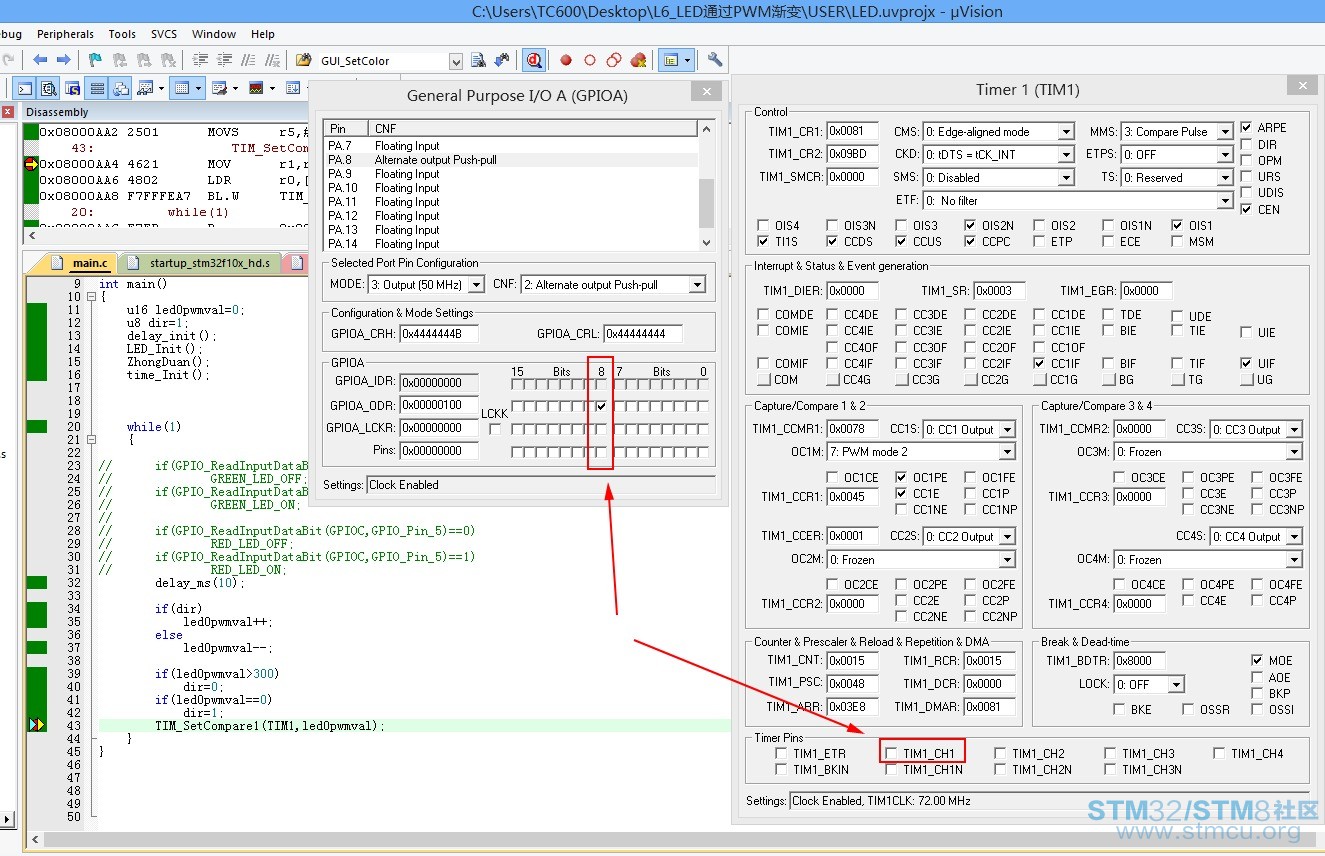Open the OC1M PWM mode 2 dropdown
1325x856 pixels.
pos(921,452)
